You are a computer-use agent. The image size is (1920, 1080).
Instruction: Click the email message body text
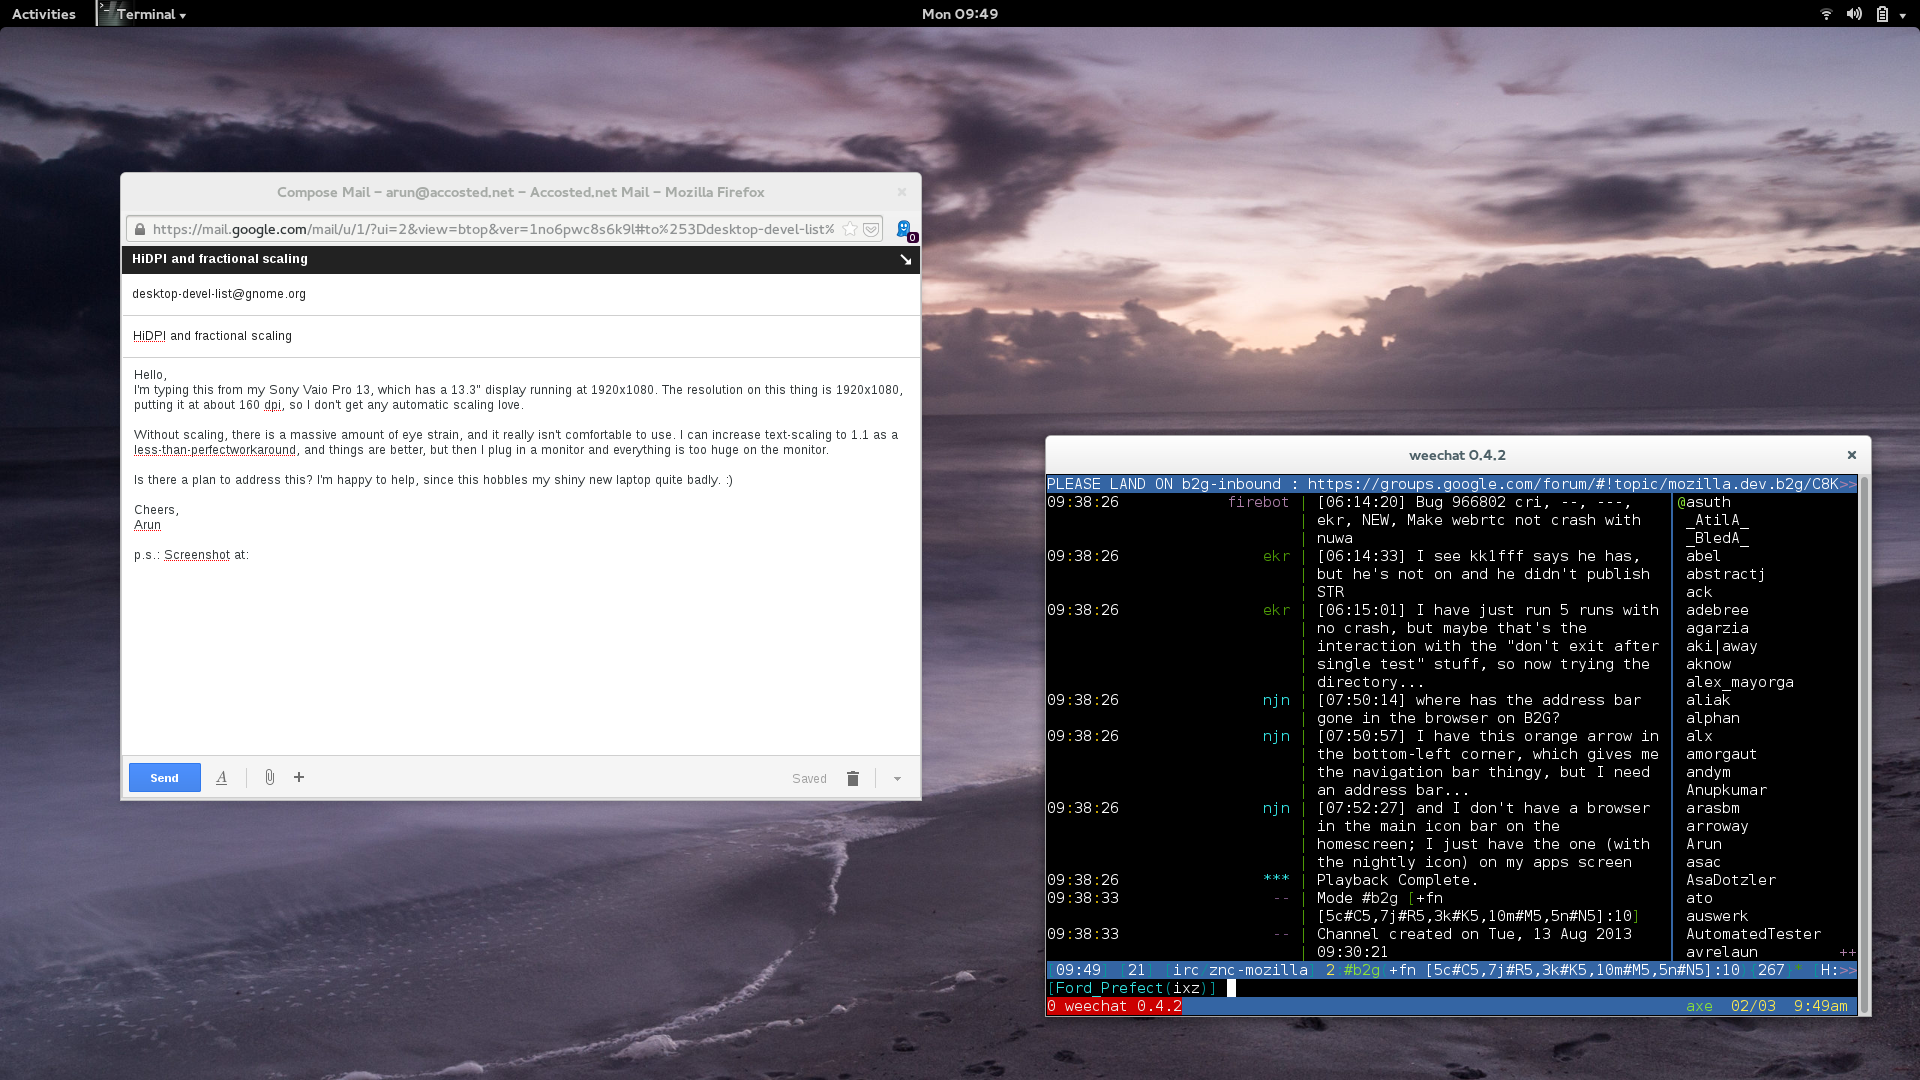click(520, 464)
